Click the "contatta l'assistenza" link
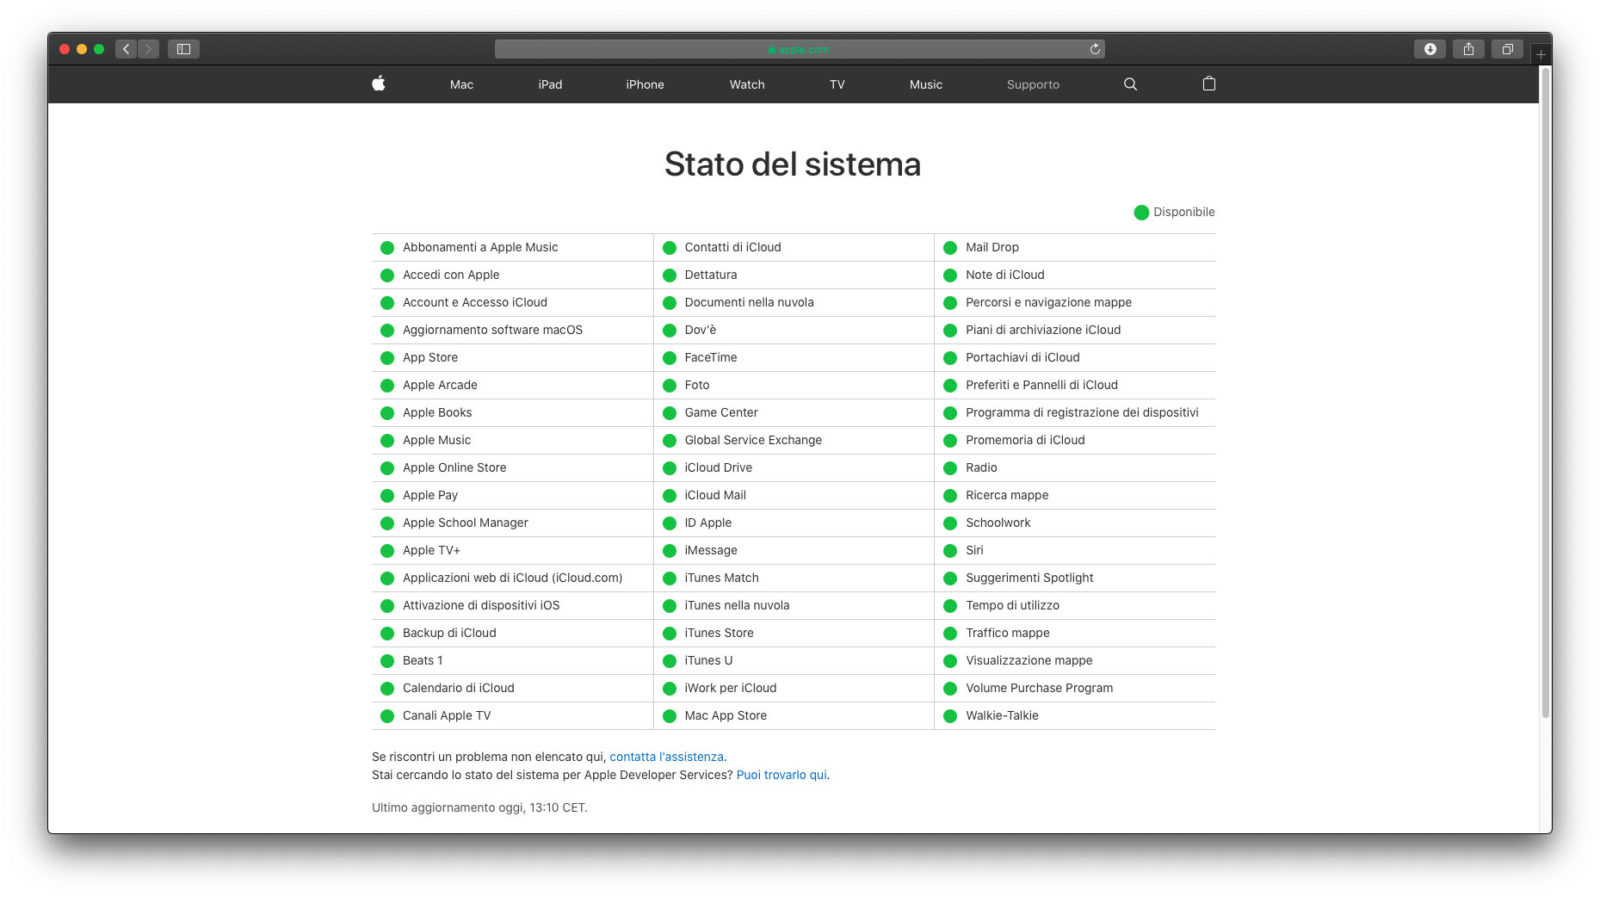1600x897 pixels. [667, 757]
